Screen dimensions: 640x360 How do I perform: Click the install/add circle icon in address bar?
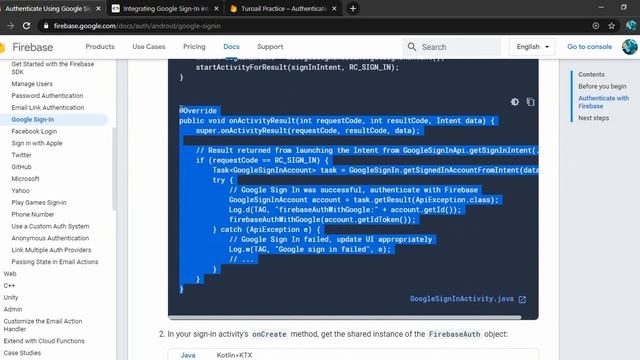click(596, 26)
